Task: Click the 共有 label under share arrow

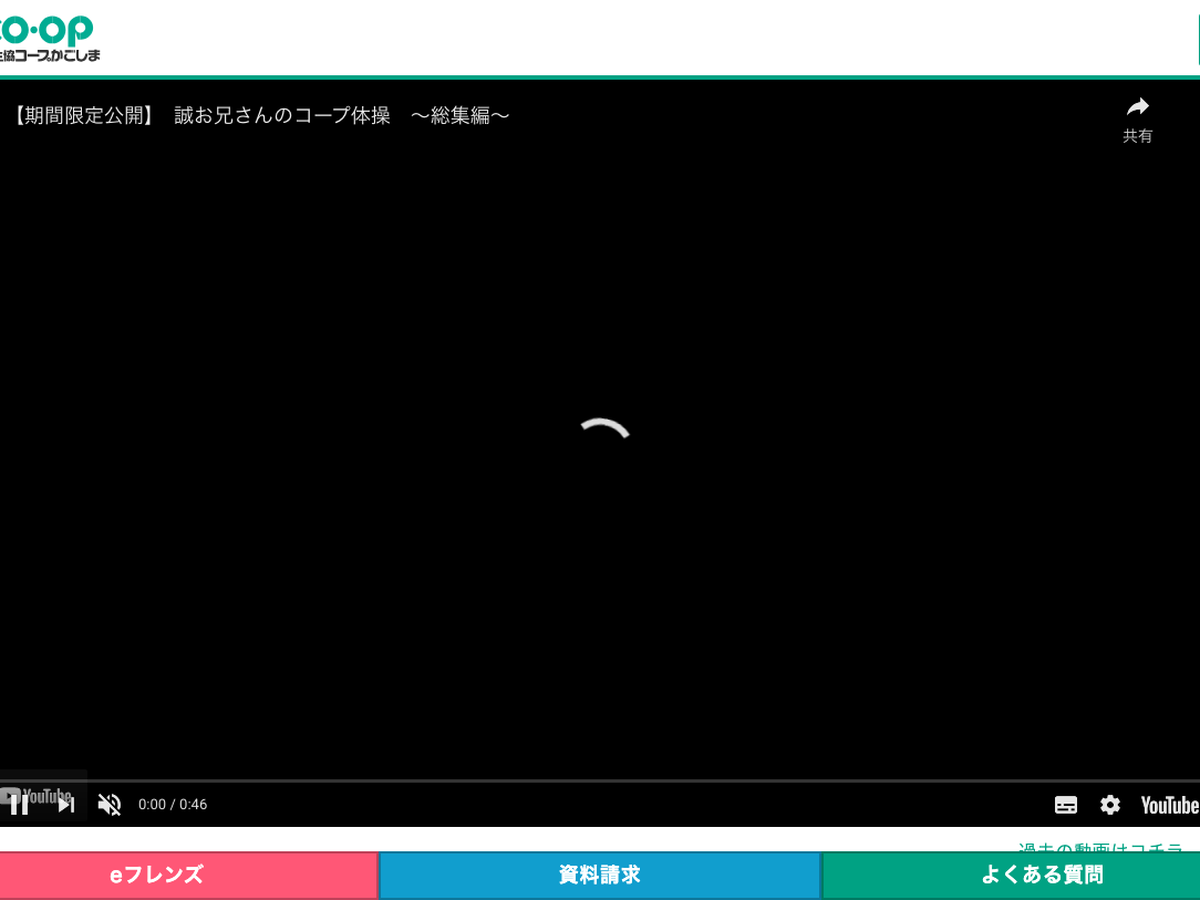Action: point(1137,136)
